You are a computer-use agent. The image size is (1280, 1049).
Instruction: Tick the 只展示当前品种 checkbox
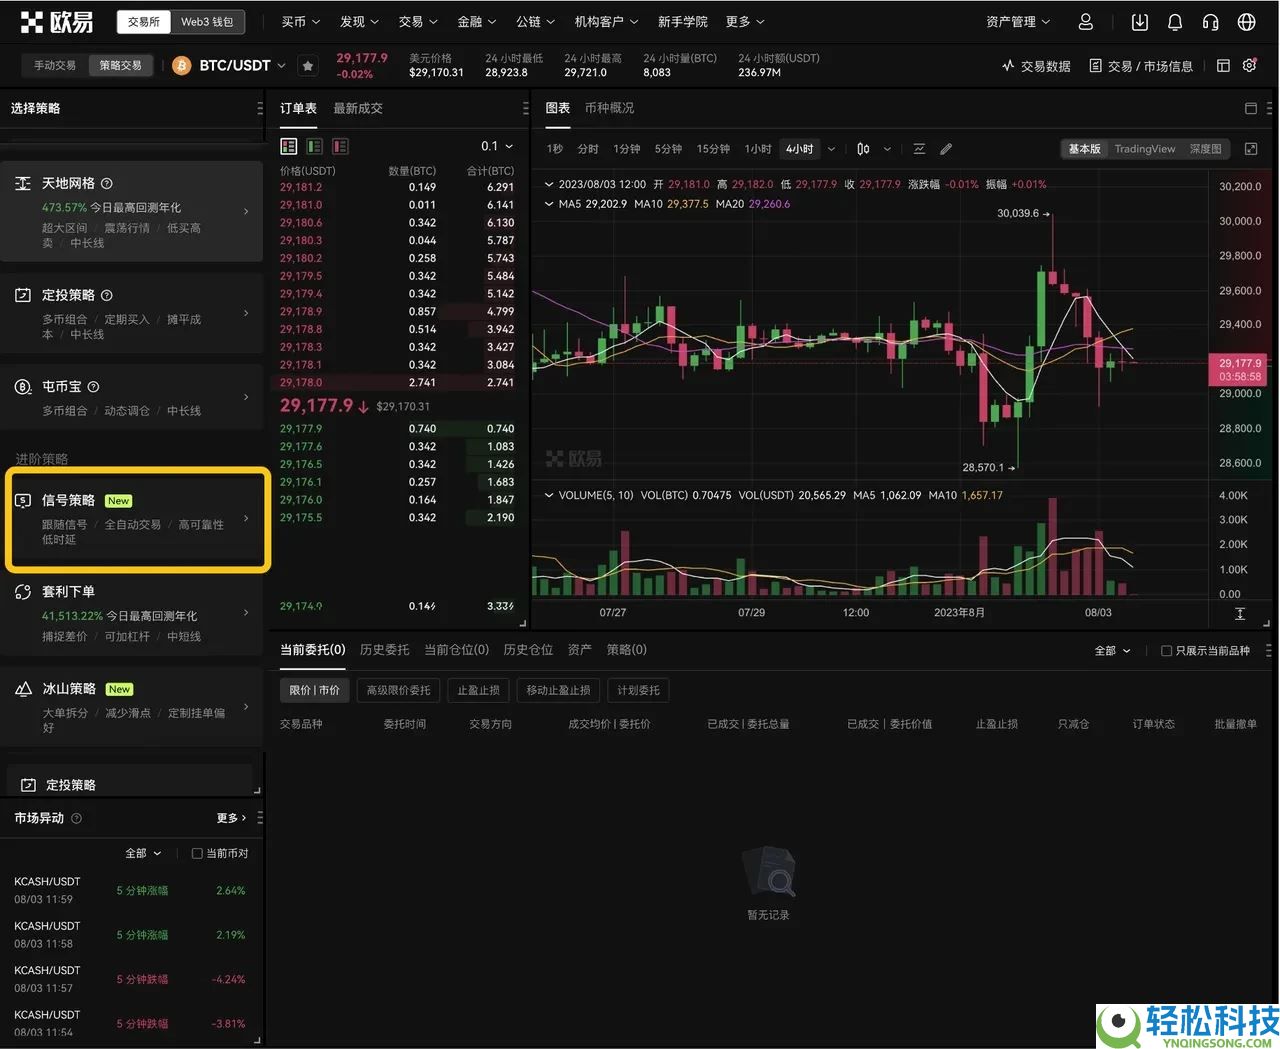pos(1166,651)
